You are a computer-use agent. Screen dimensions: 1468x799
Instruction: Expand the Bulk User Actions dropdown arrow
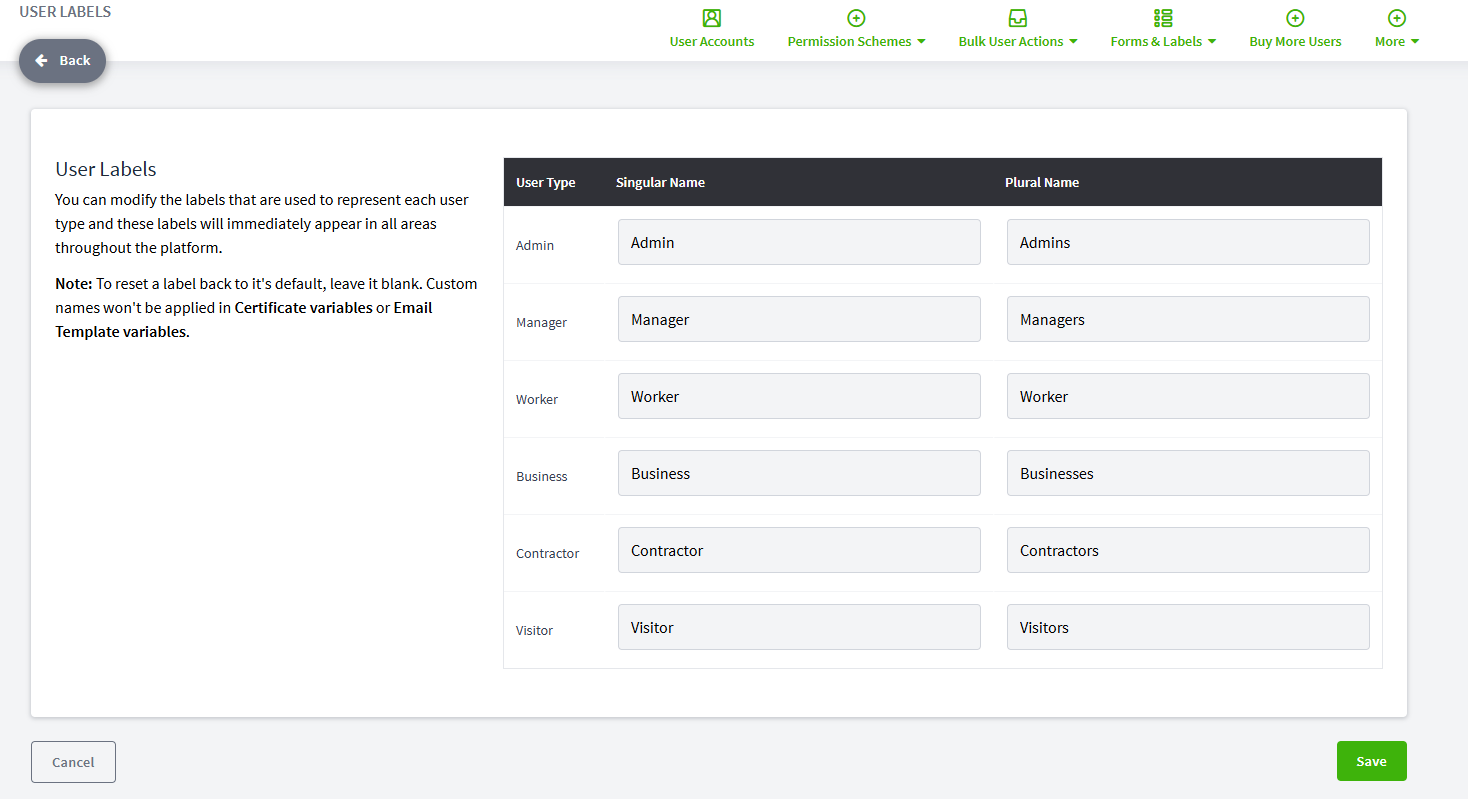pyautogui.click(x=1073, y=42)
